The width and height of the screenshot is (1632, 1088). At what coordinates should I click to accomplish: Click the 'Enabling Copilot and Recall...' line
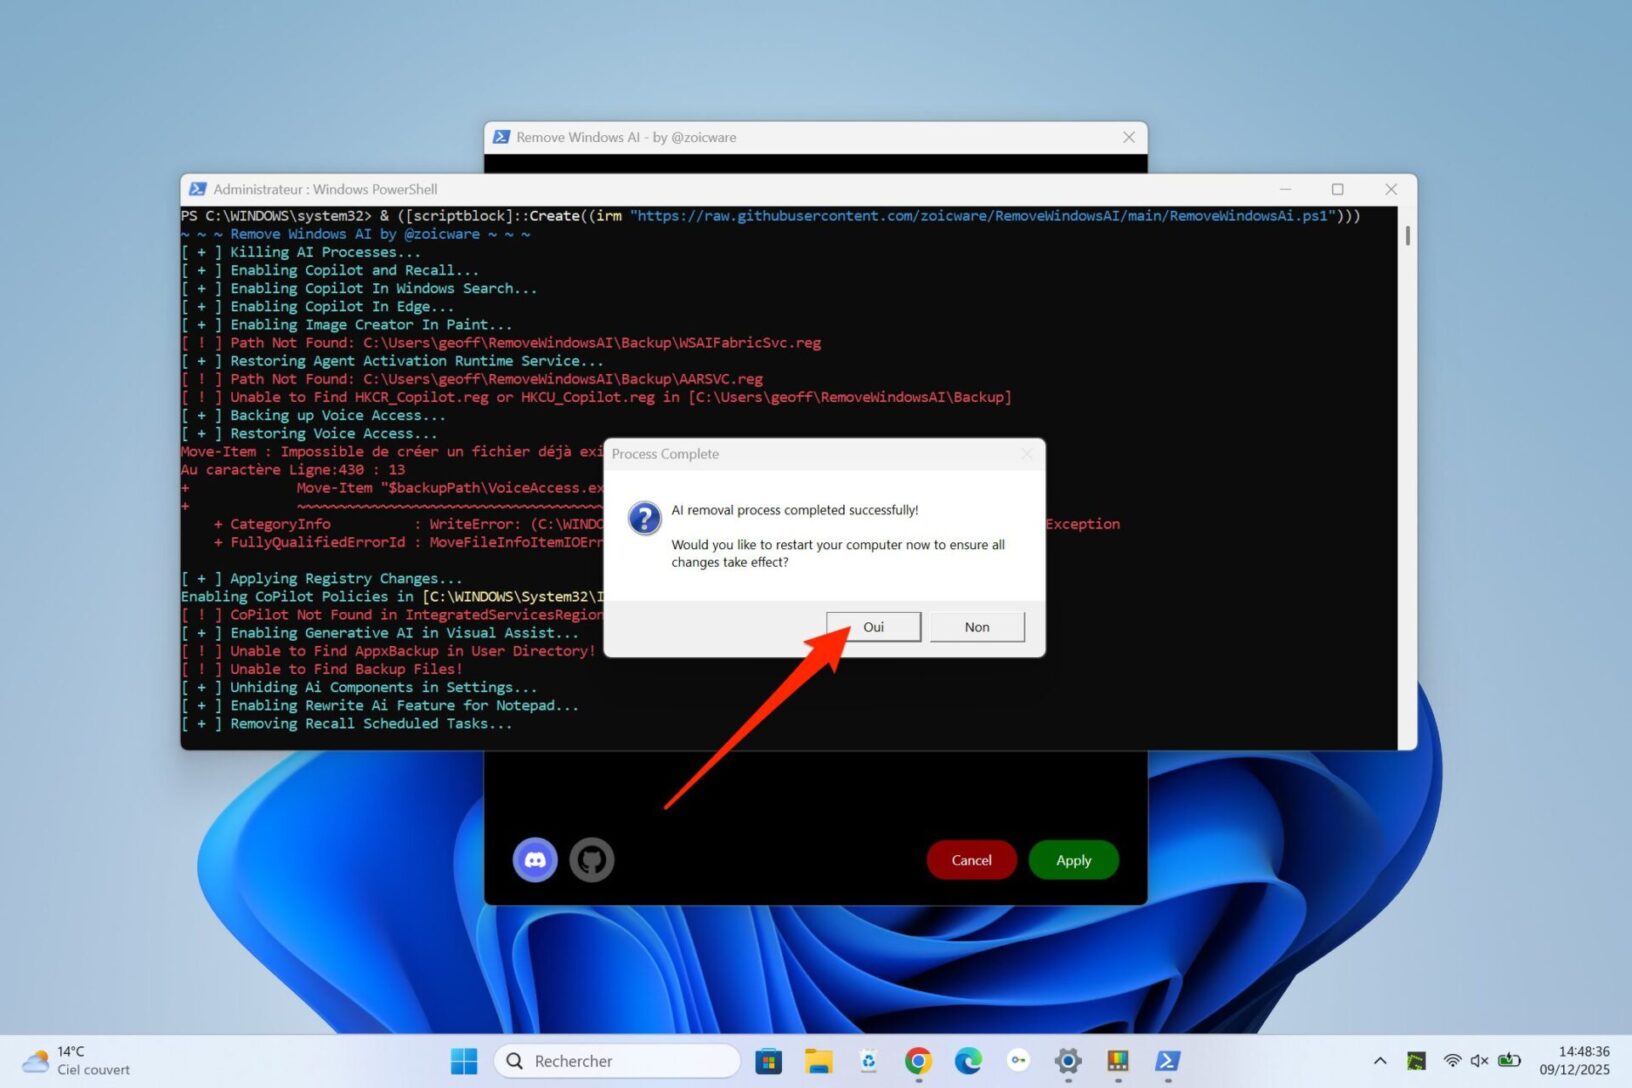pyautogui.click(x=329, y=270)
